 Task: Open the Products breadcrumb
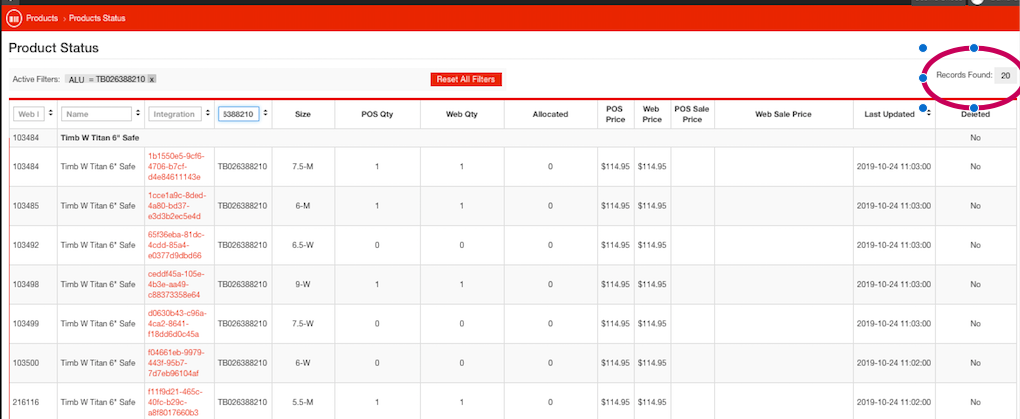[42, 18]
